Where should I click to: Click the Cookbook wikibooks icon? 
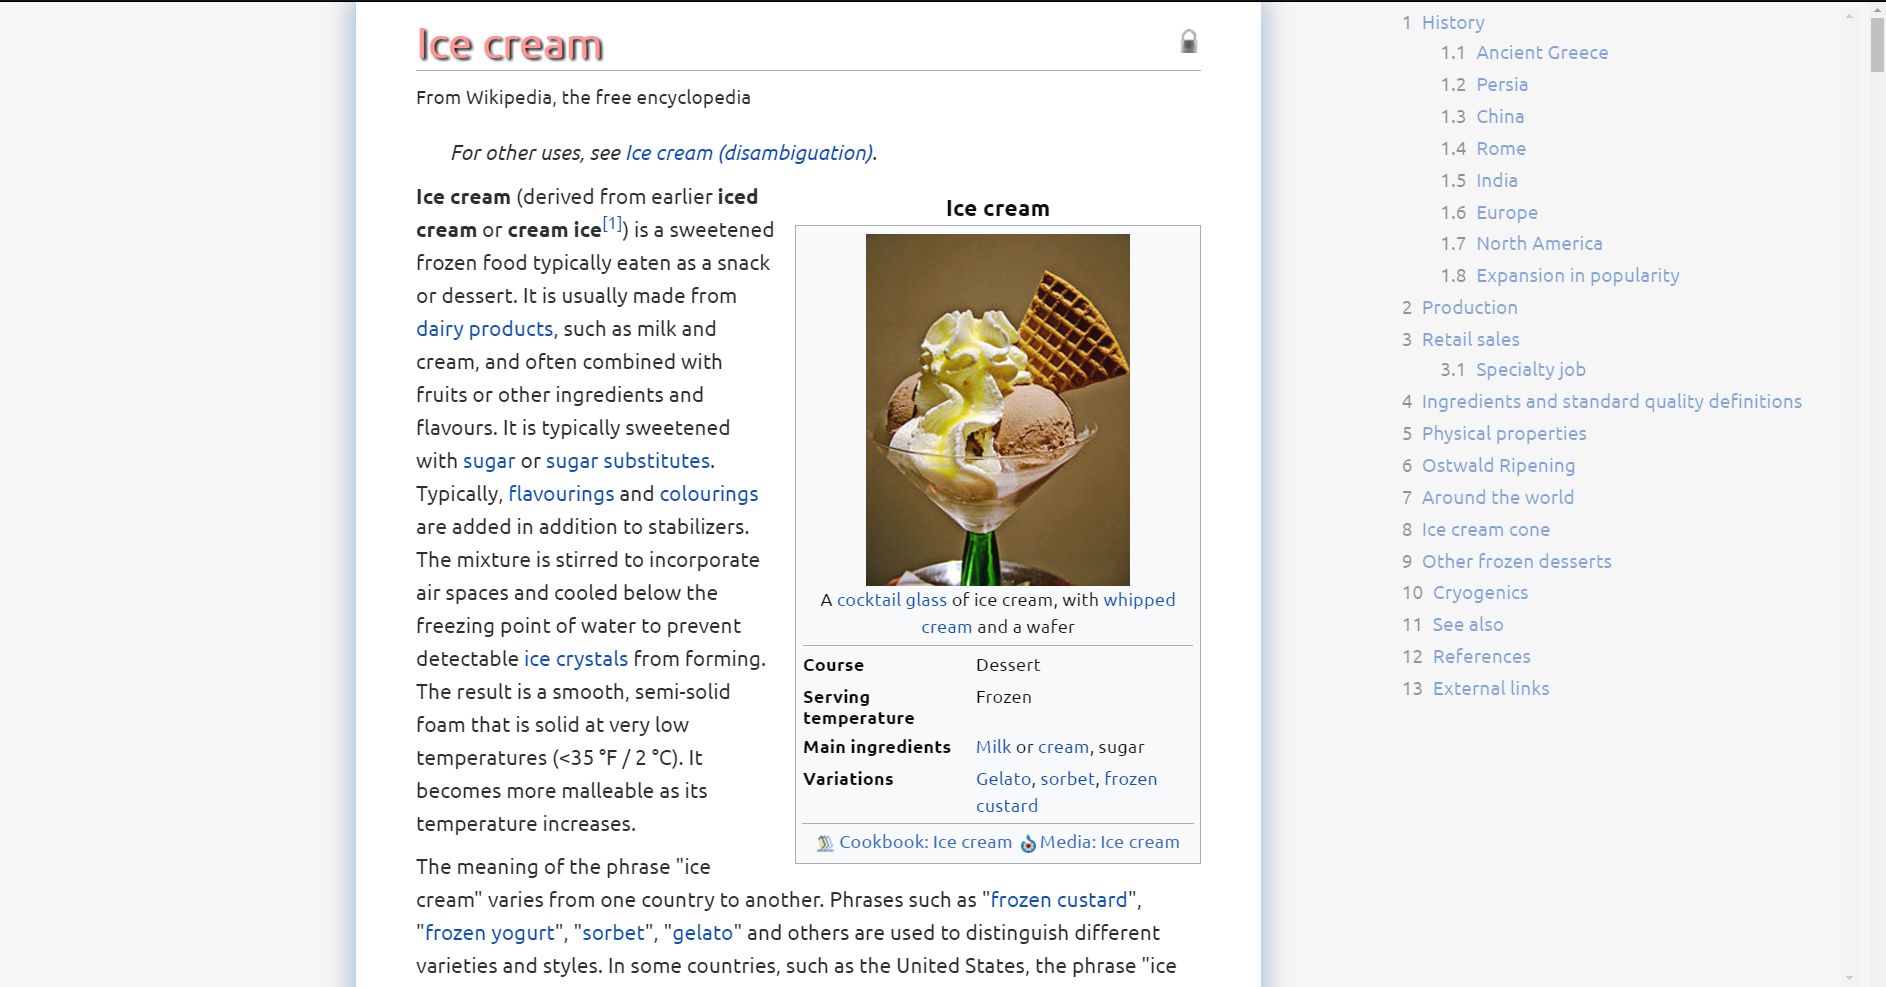(x=825, y=843)
